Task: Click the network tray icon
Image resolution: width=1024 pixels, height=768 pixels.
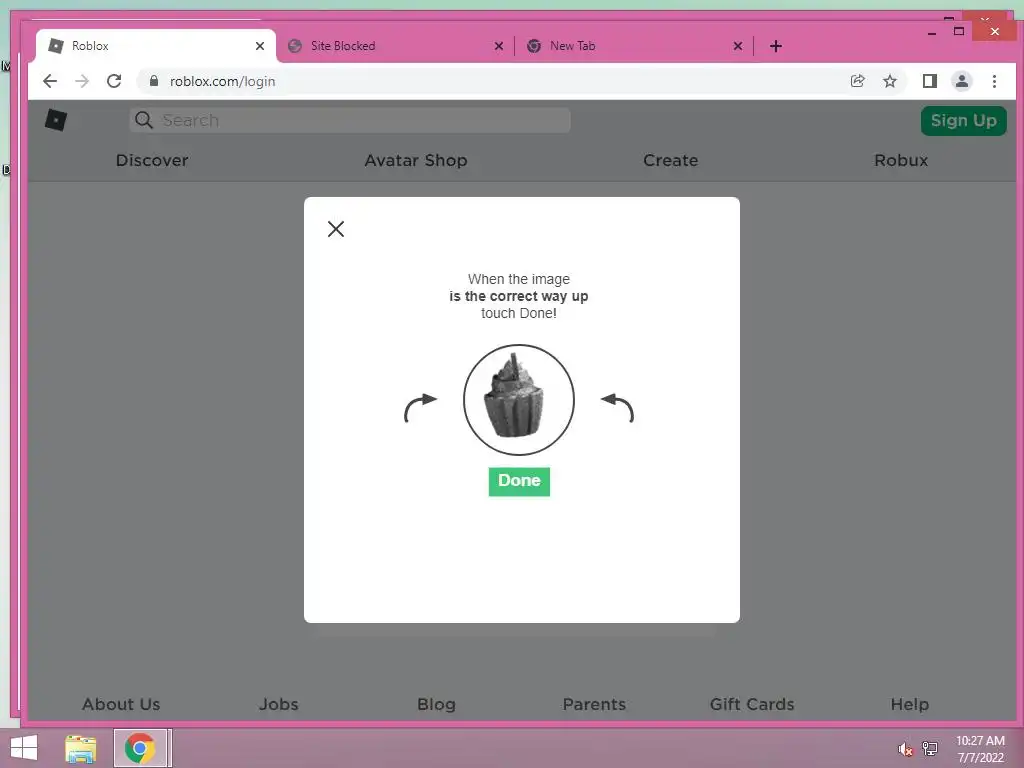Action: pyautogui.click(x=930, y=749)
